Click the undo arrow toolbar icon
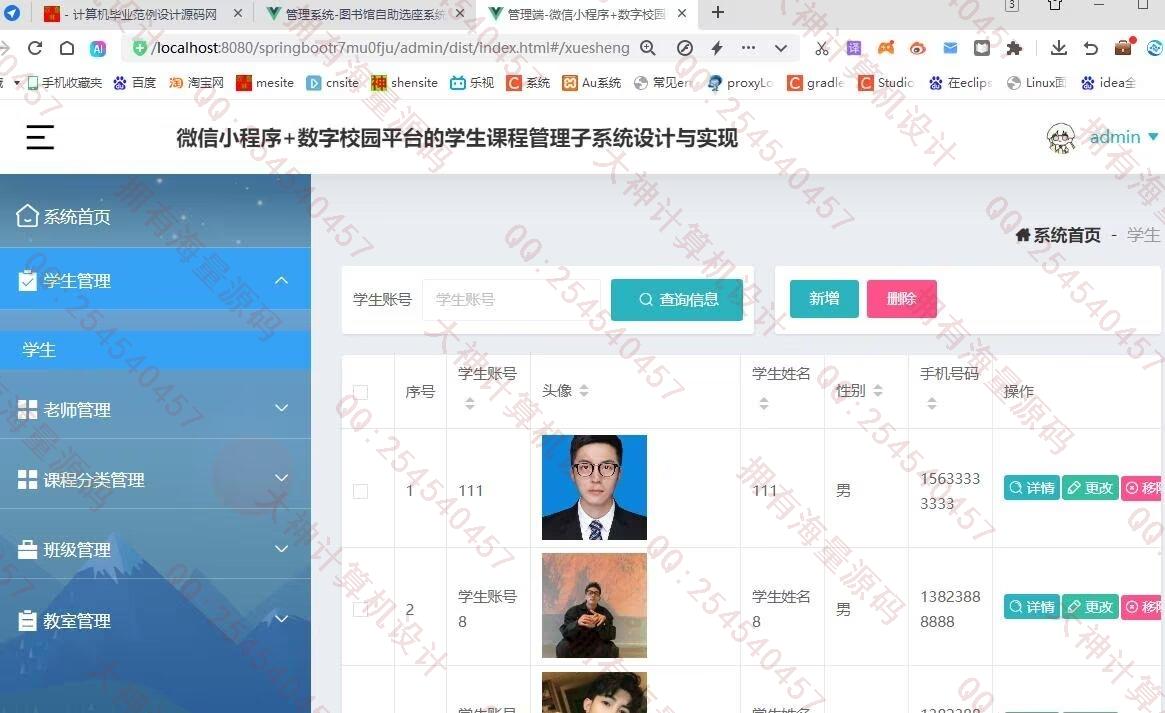 [x=1091, y=48]
